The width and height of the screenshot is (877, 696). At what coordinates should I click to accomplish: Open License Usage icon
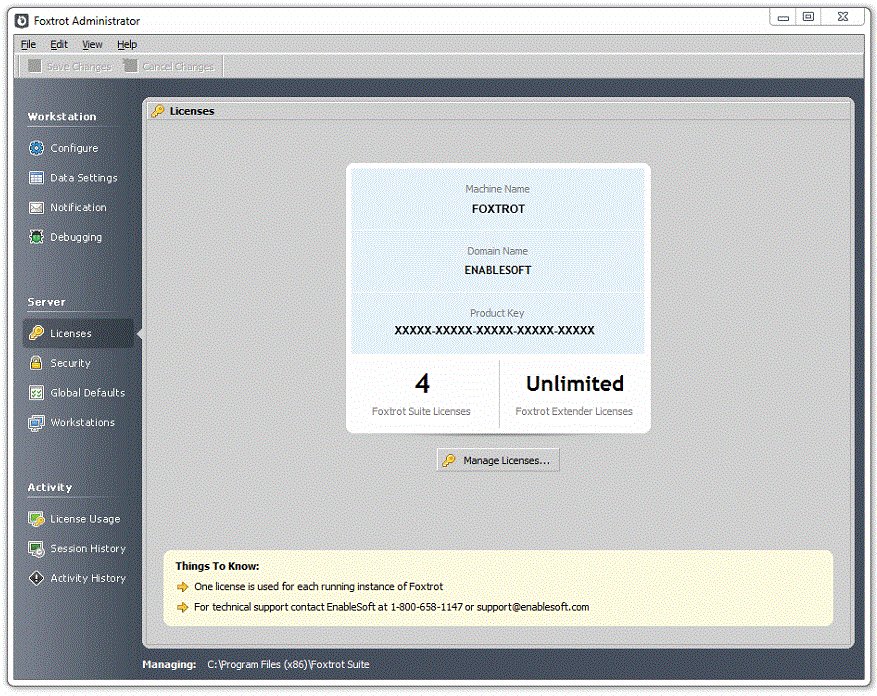(x=36, y=519)
